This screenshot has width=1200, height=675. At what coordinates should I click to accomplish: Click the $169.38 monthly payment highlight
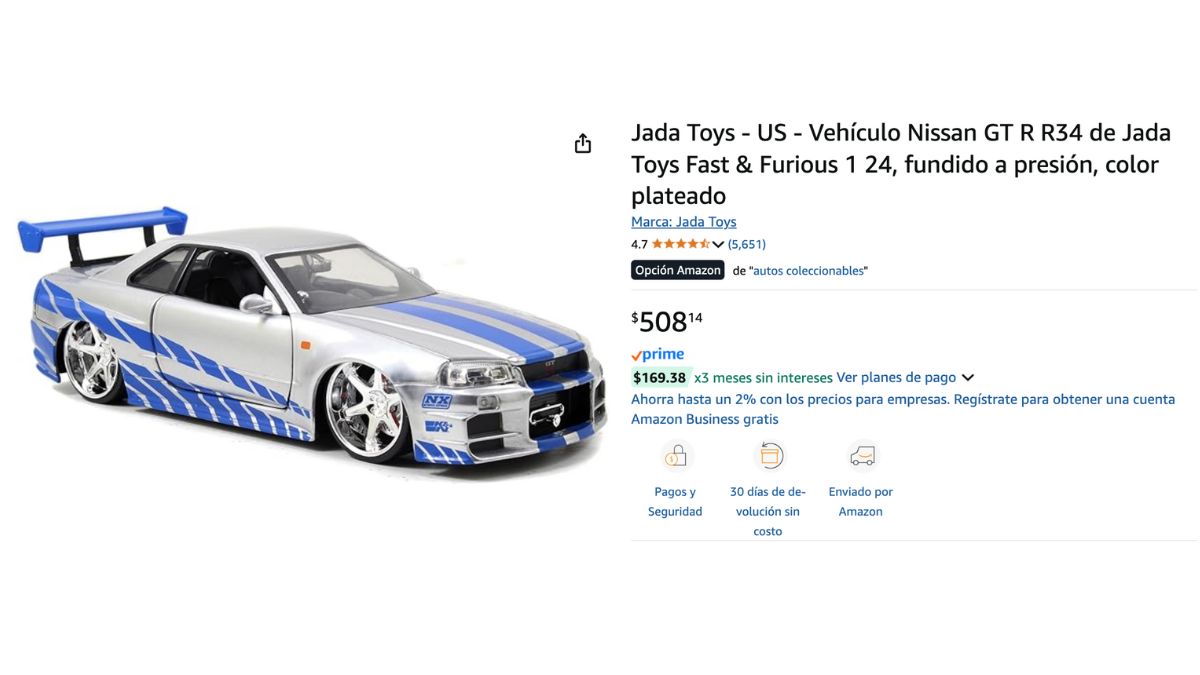[x=660, y=378]
